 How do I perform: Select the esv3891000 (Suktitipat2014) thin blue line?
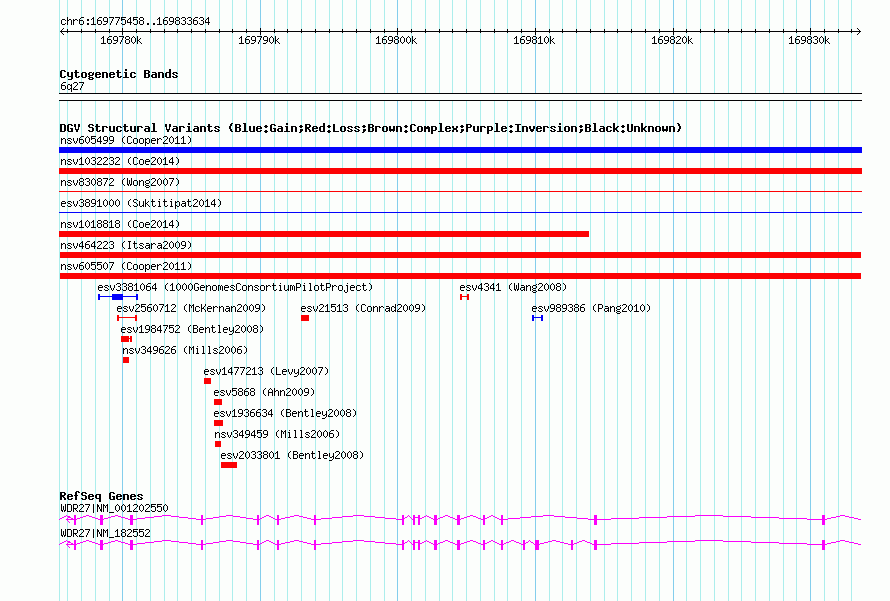[460, 213]
